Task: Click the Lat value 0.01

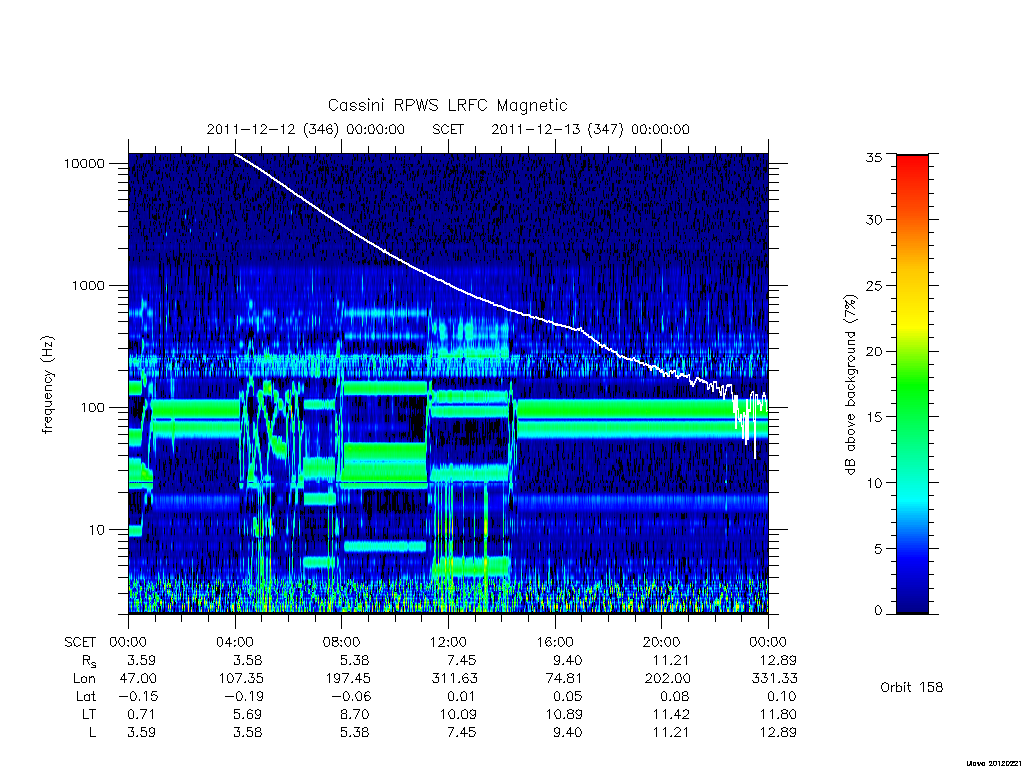Action: click(461, 696)
